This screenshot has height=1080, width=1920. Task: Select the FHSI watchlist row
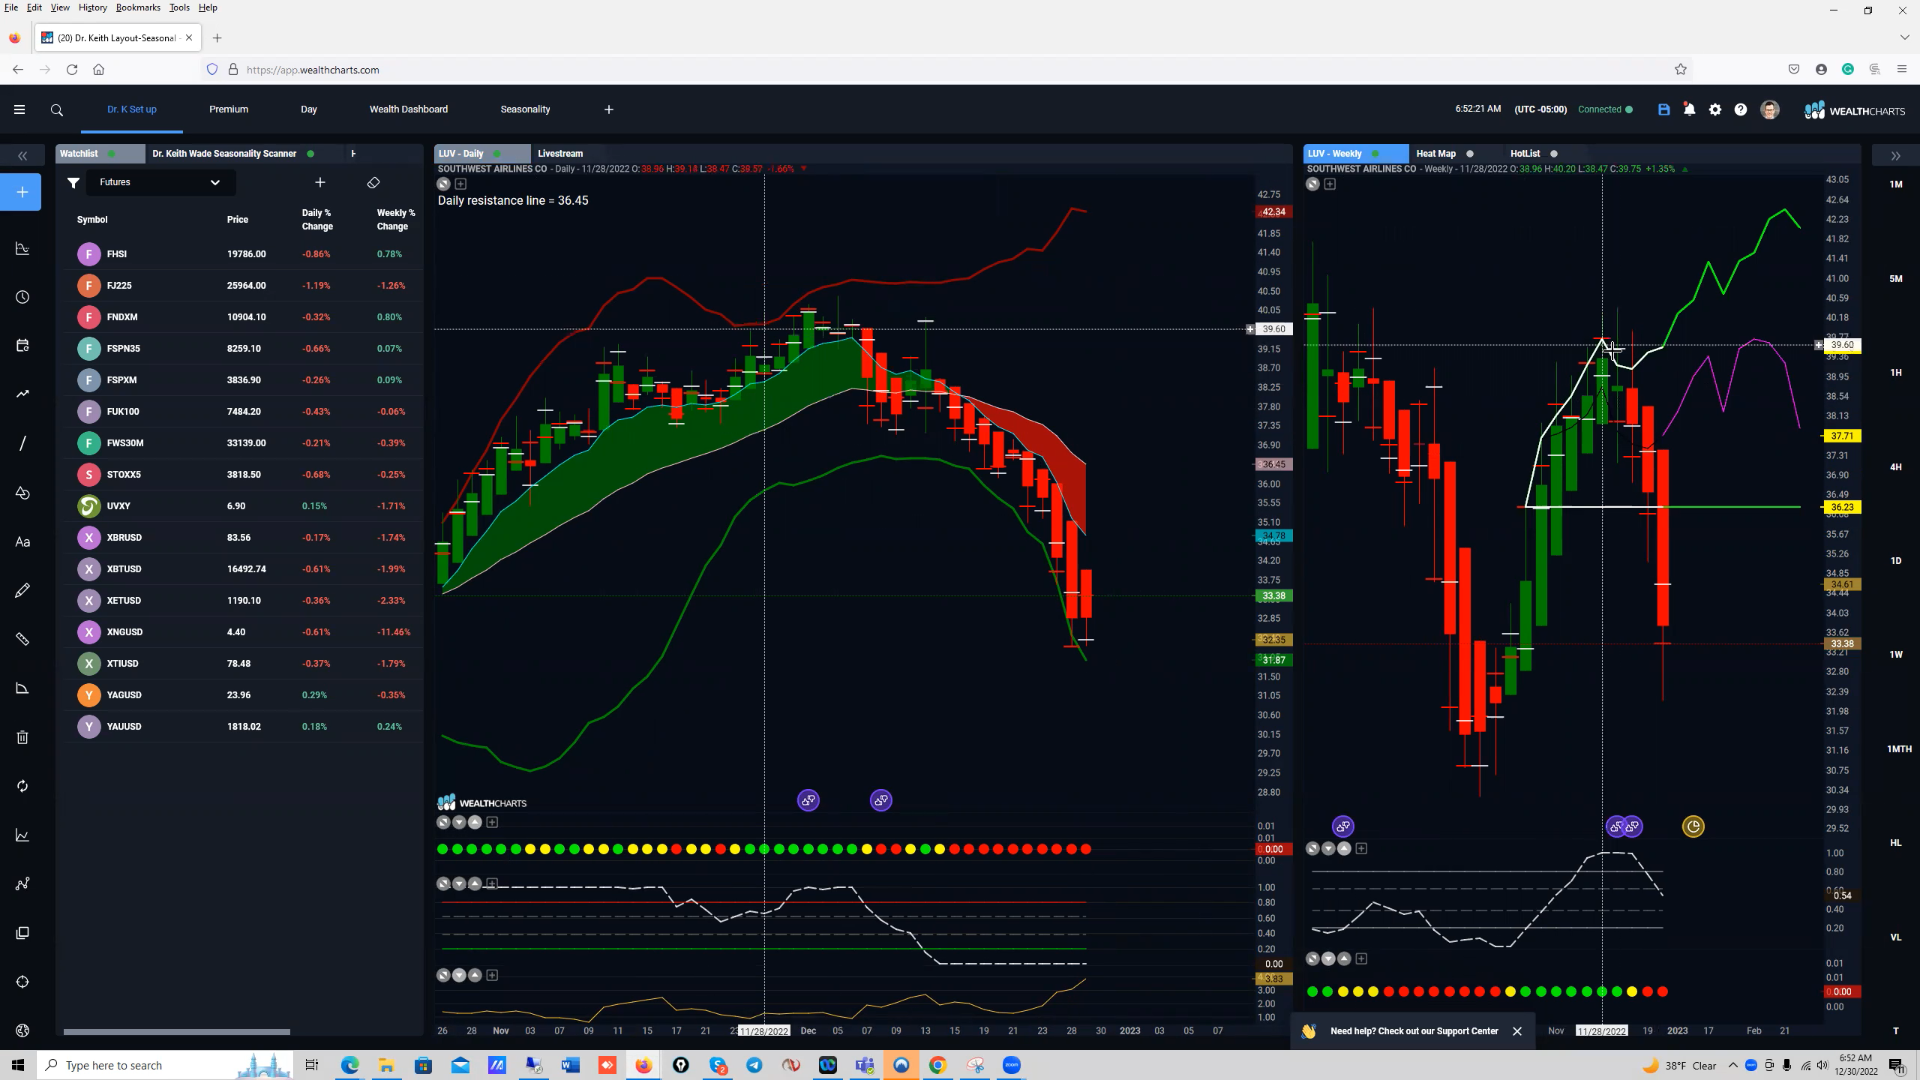tap(245, 254)
